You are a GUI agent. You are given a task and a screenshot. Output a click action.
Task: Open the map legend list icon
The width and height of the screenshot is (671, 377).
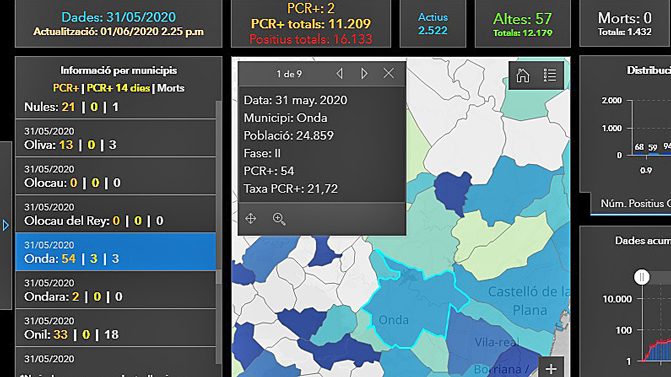(550, 75)
